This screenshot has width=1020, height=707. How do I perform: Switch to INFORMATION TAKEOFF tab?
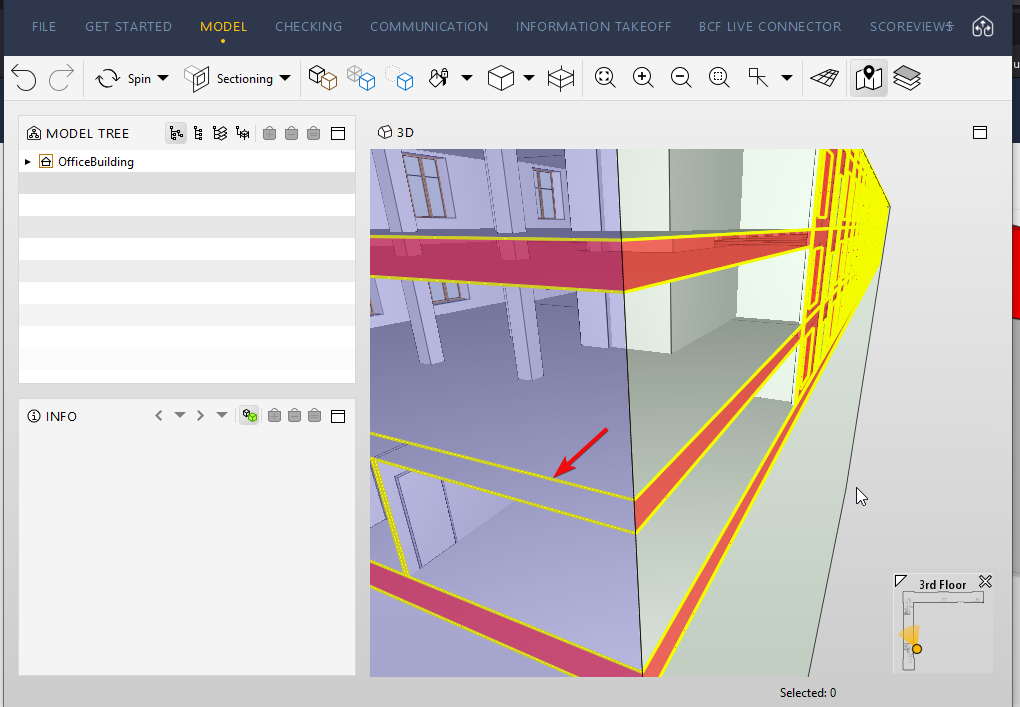tap(593, 27)
